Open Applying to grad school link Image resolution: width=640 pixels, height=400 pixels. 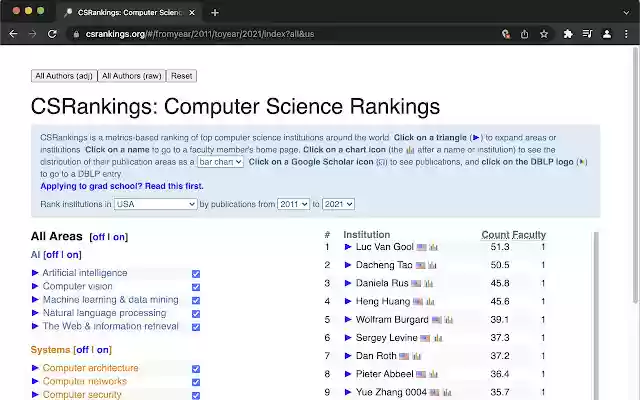(122, 186)
